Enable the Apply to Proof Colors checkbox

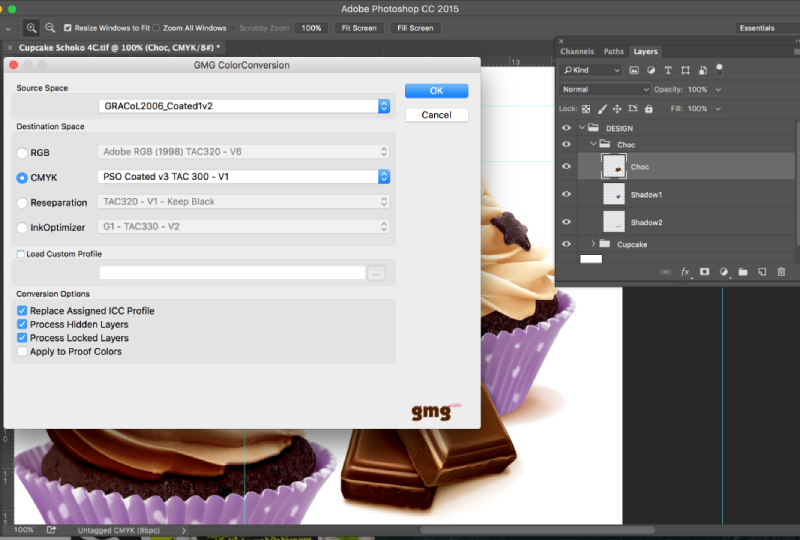click(x=22, y=351)
